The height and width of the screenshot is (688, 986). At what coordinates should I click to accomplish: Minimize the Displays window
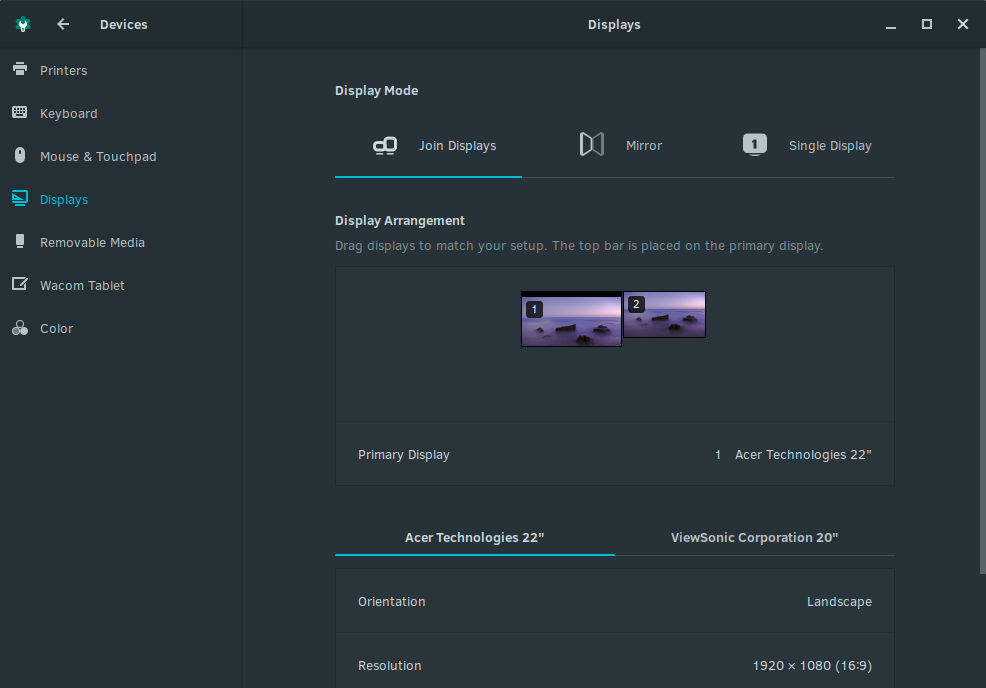[x=890, y=25]
